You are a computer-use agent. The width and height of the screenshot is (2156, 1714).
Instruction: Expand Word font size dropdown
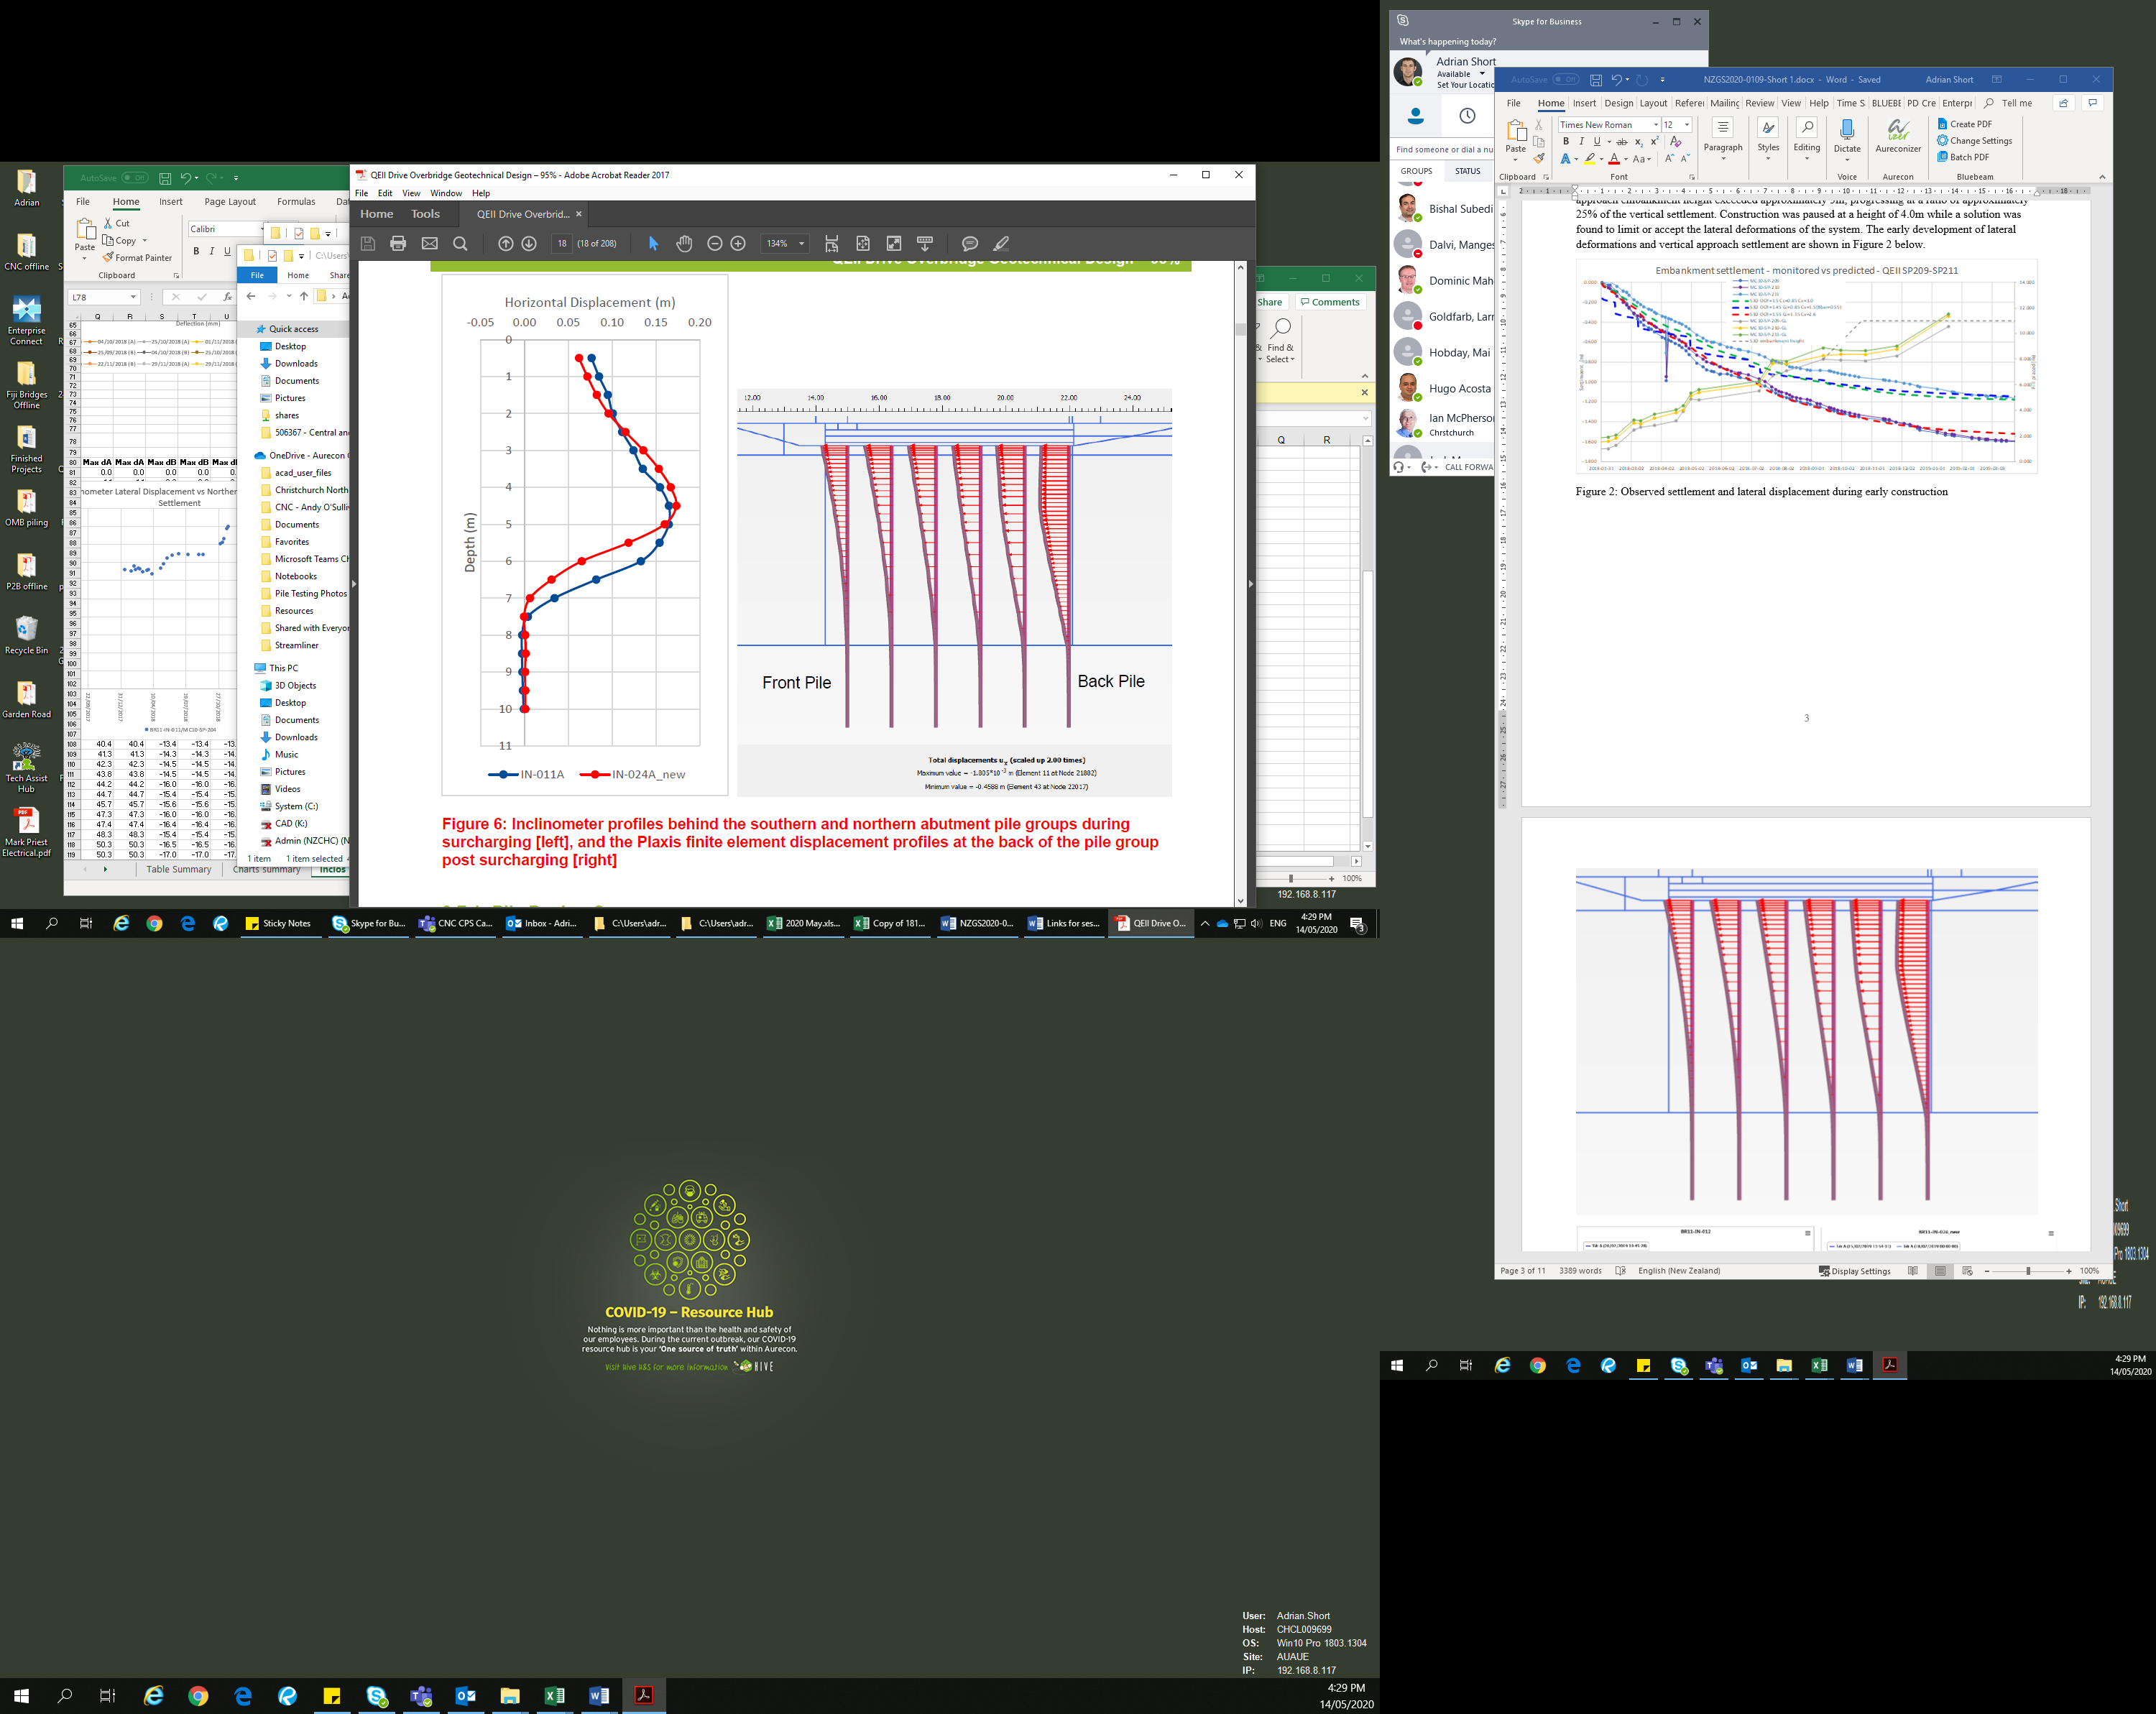[x=1687, y=125]
